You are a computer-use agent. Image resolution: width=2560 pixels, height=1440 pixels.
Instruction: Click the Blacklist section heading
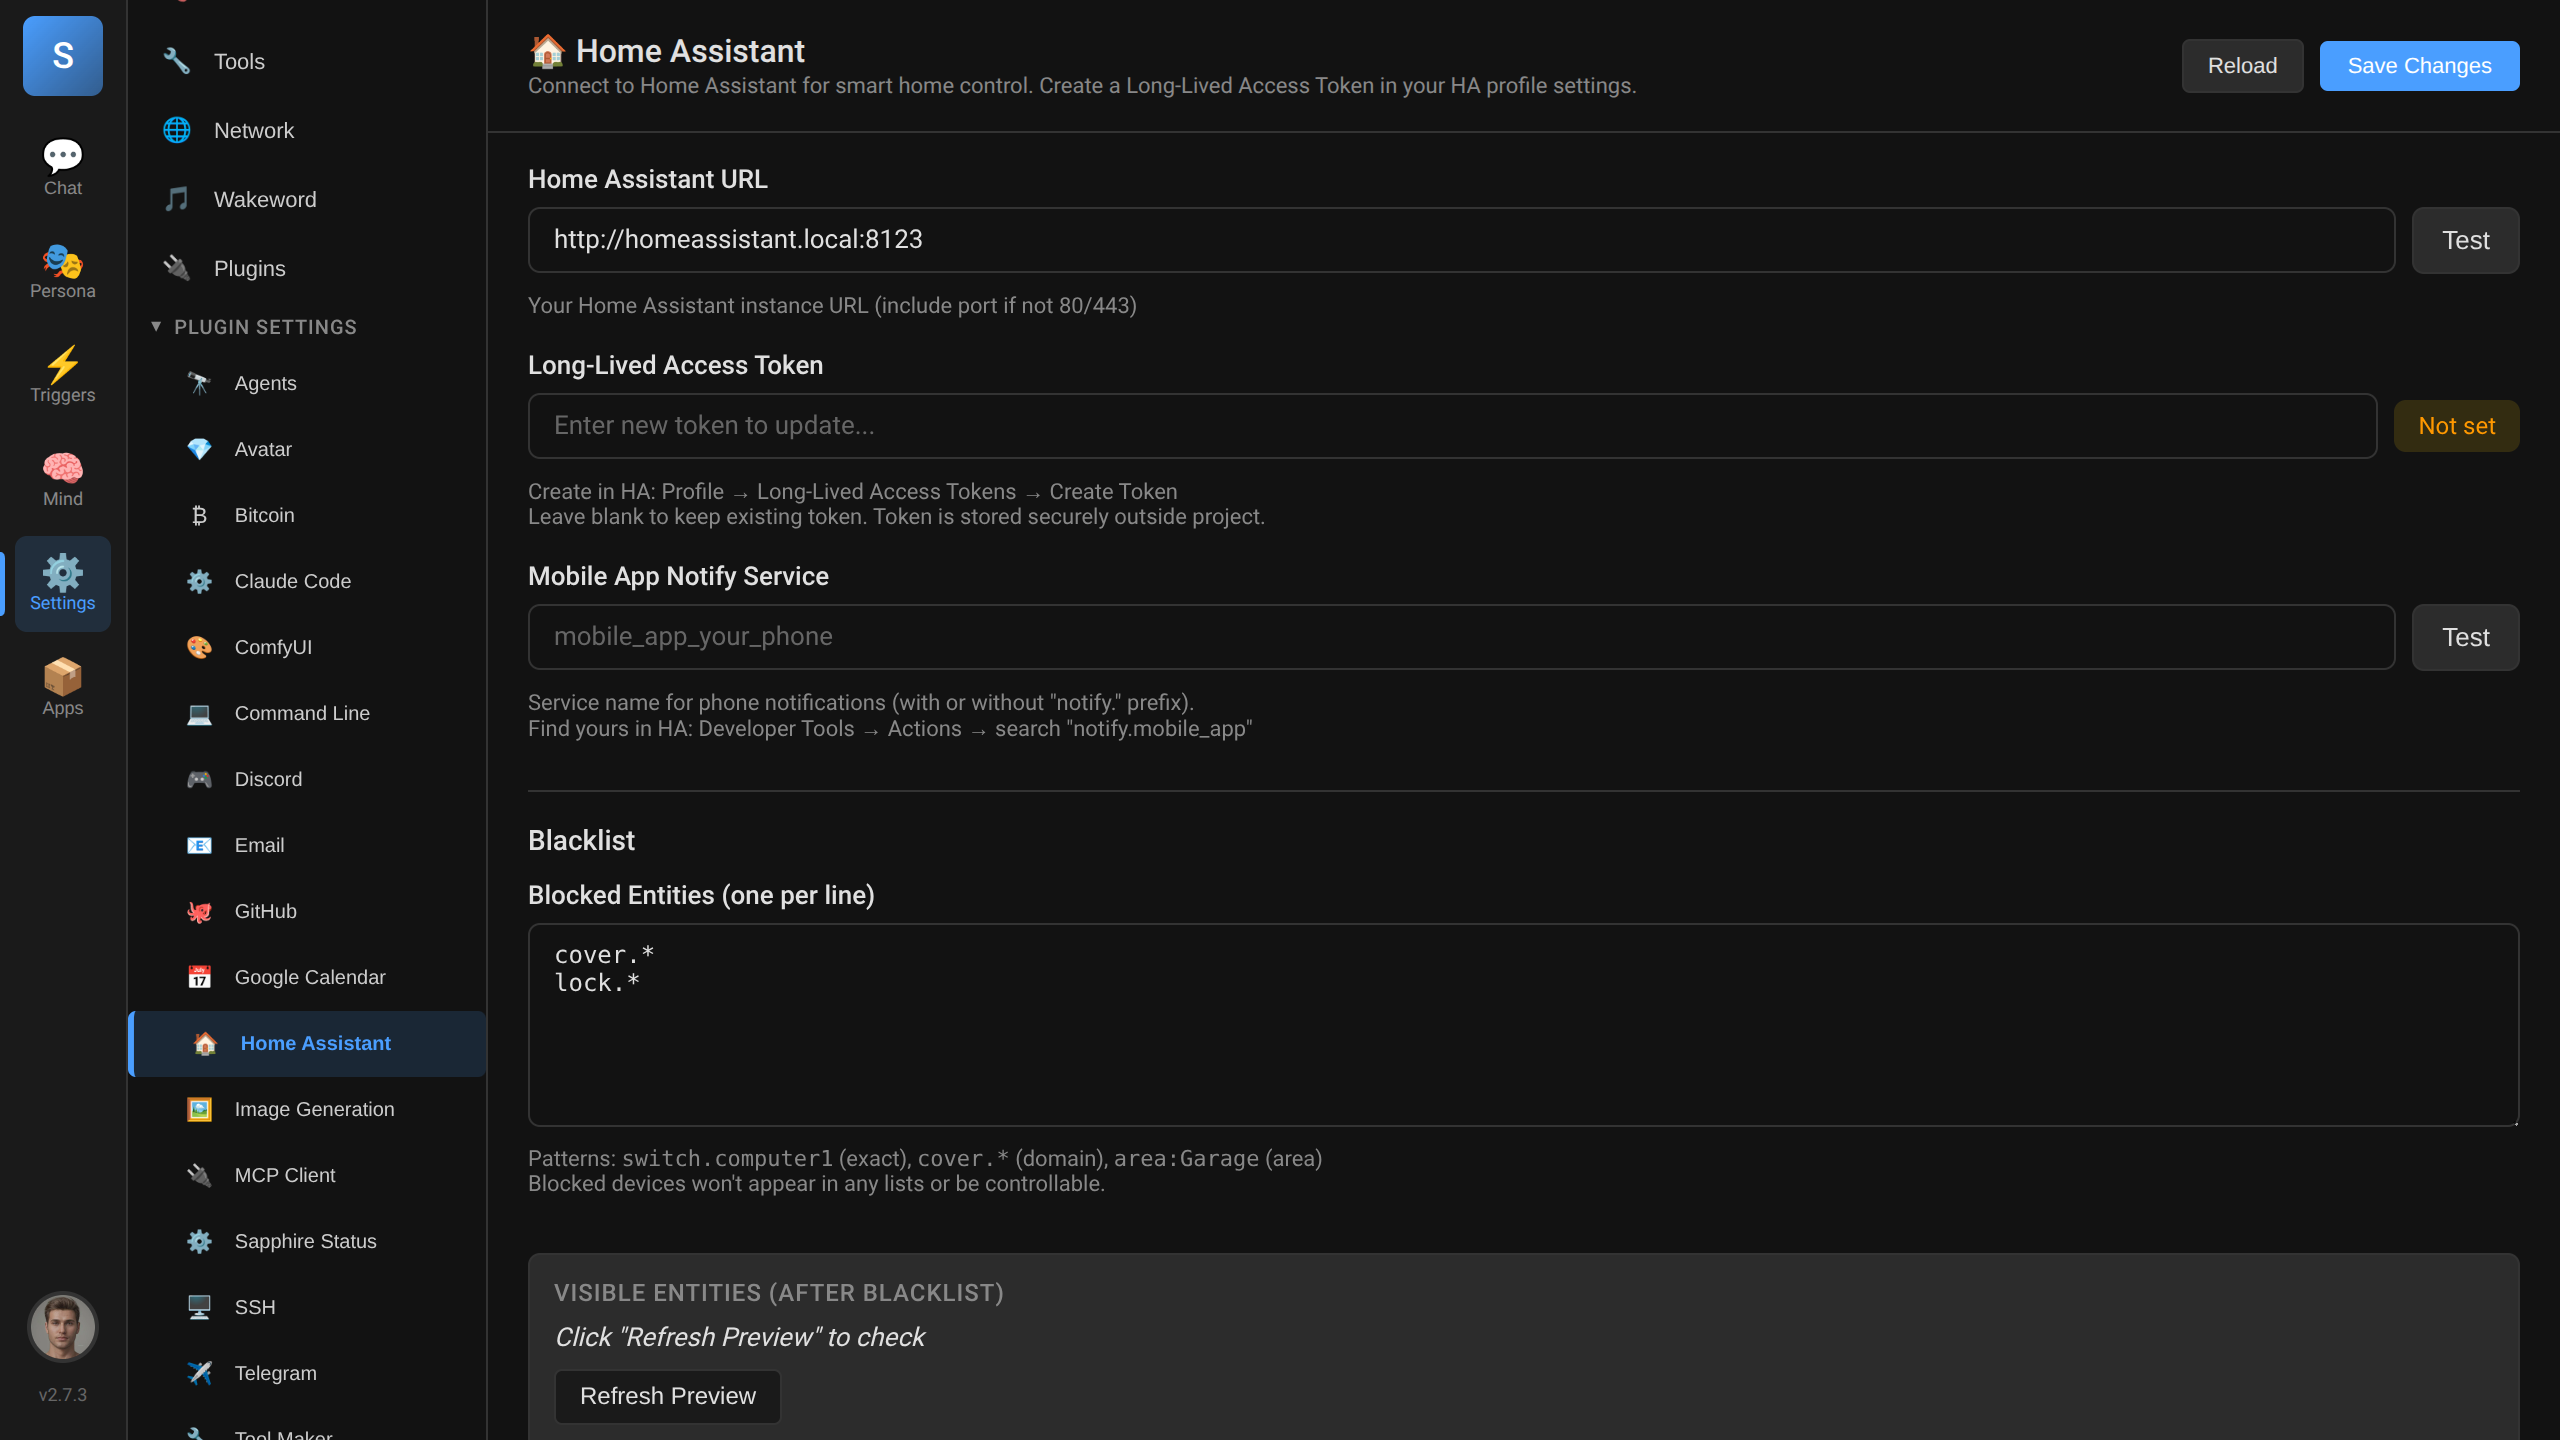coord(581,841)
